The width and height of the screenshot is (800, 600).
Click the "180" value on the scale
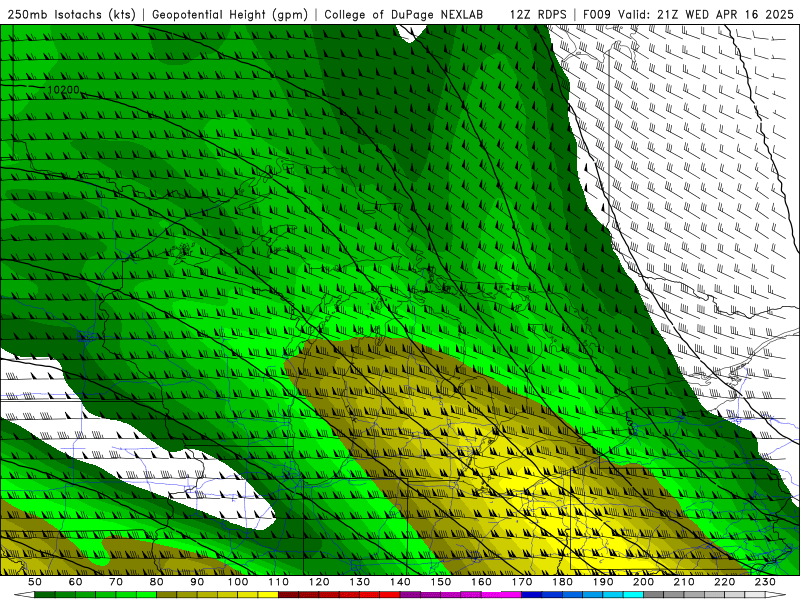click(x=563, y=582)
